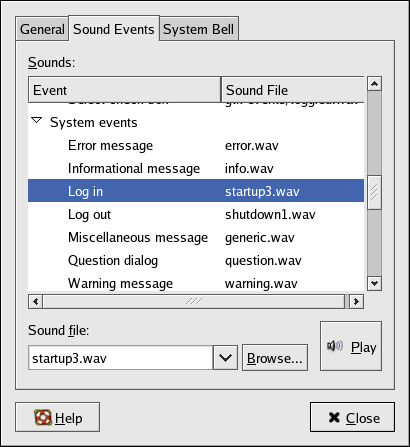Viewport: 410px width, 447px height.
Task: Select the Sound Events tab
Action: (x=114, y=29)
